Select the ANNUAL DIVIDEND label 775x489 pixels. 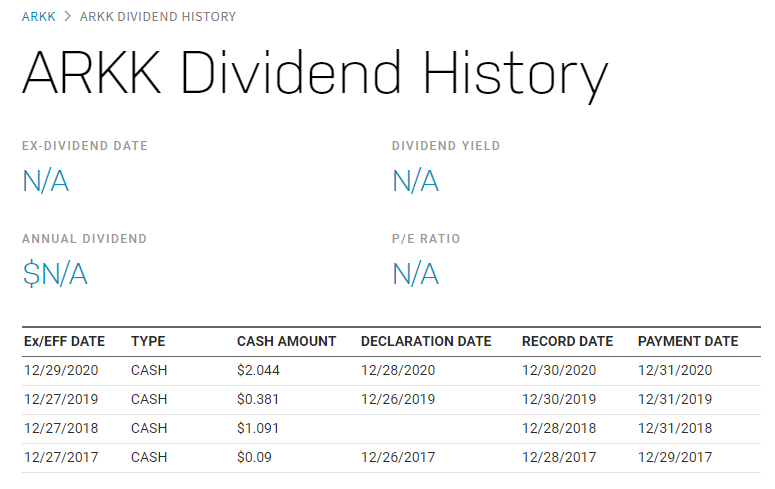(x=85, y=239)
